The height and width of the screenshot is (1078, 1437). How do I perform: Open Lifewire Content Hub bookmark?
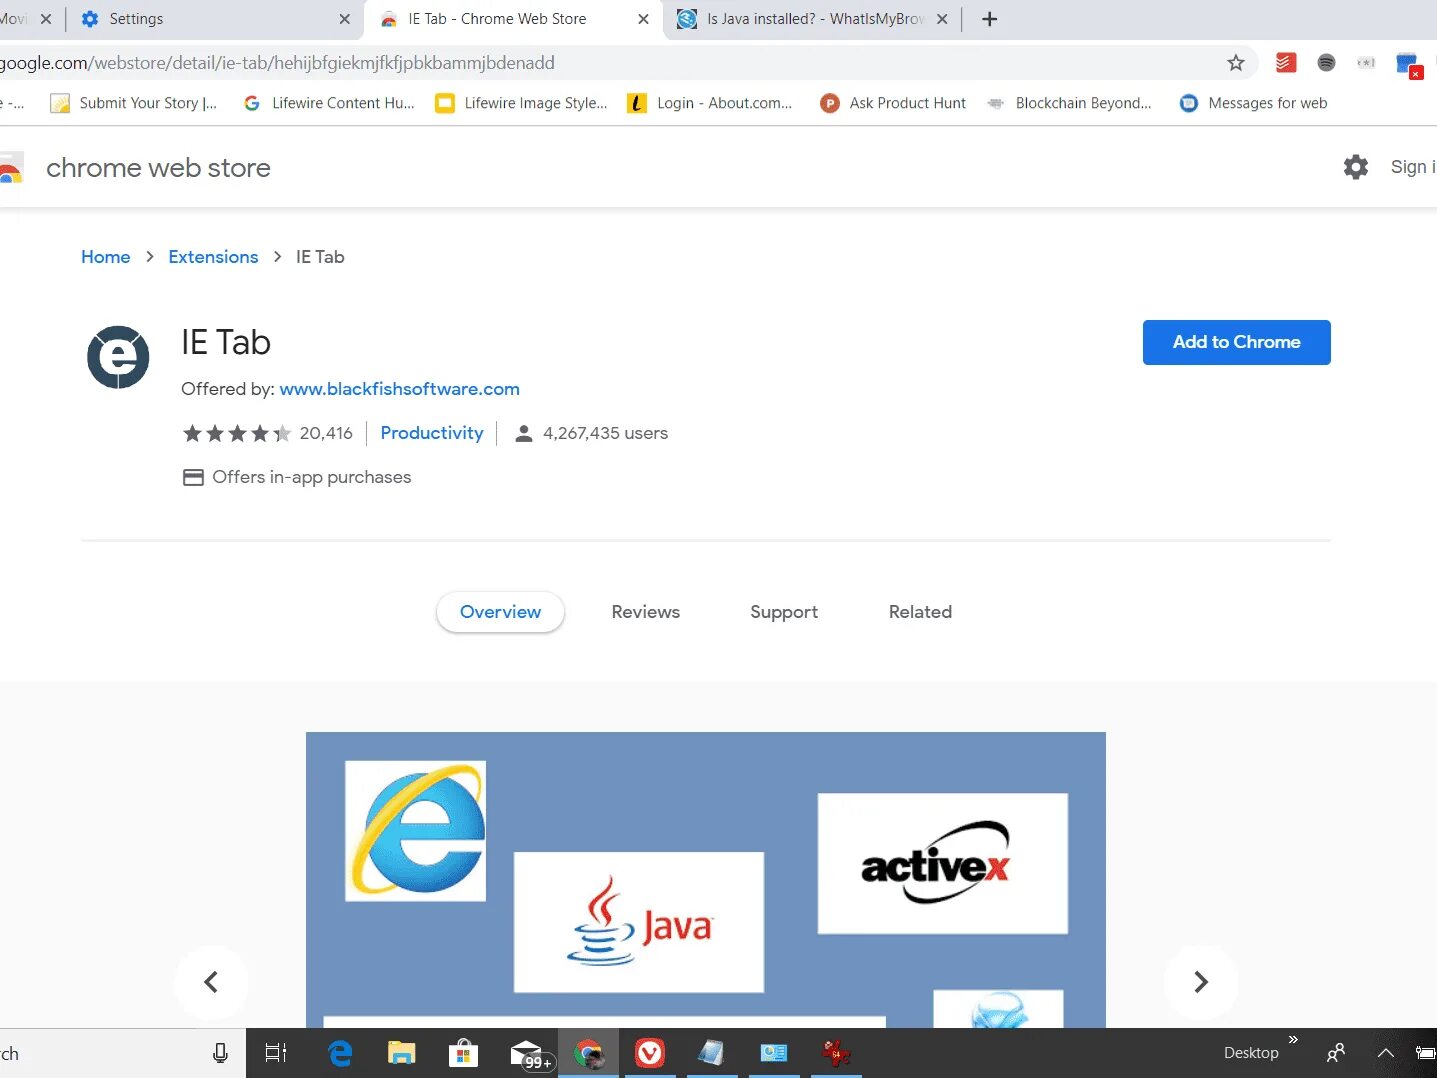329,103
